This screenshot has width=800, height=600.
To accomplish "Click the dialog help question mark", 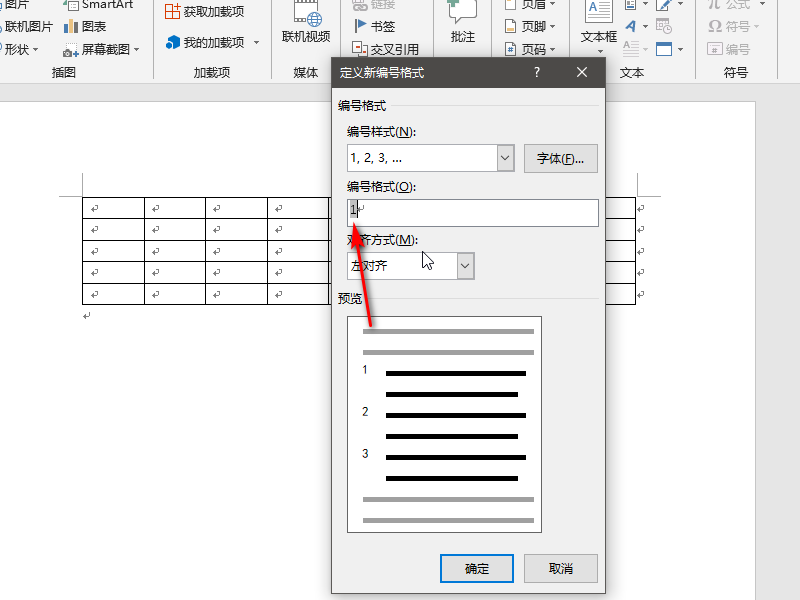I will (x=537, y=72).
